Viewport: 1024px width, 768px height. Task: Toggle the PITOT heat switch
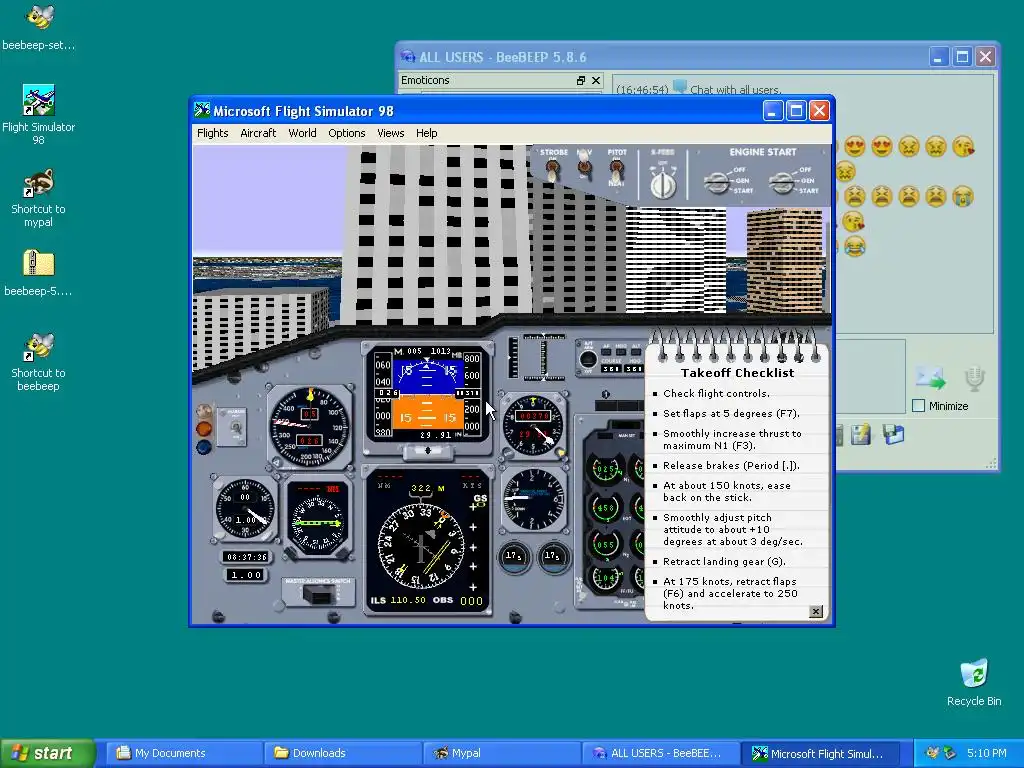pos(616,172)
